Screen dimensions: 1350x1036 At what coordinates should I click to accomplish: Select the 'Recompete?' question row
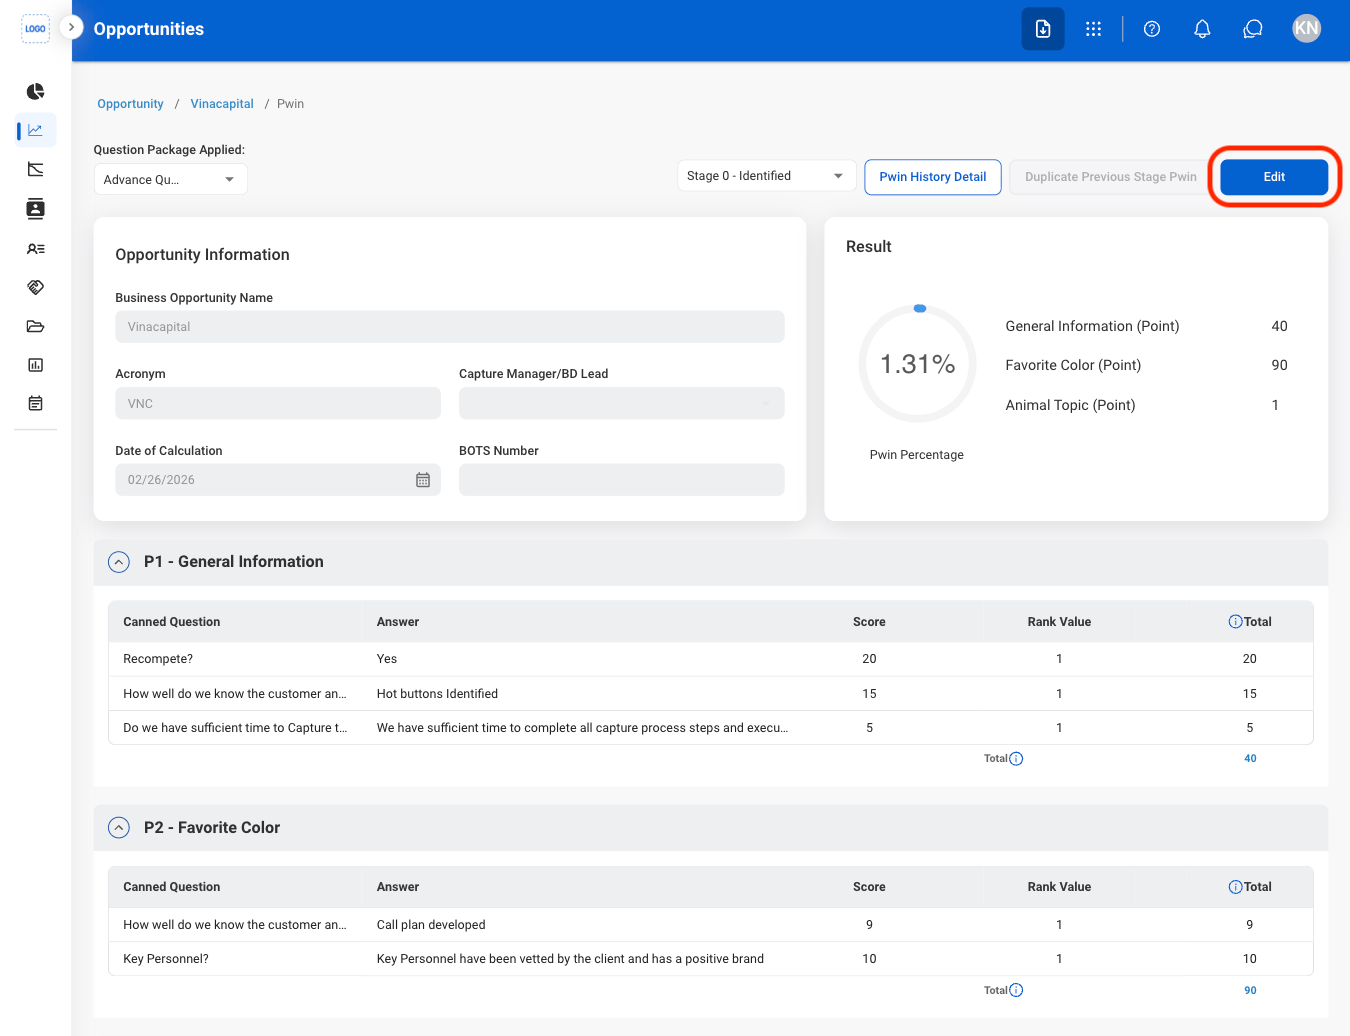[x=710, y=659]
